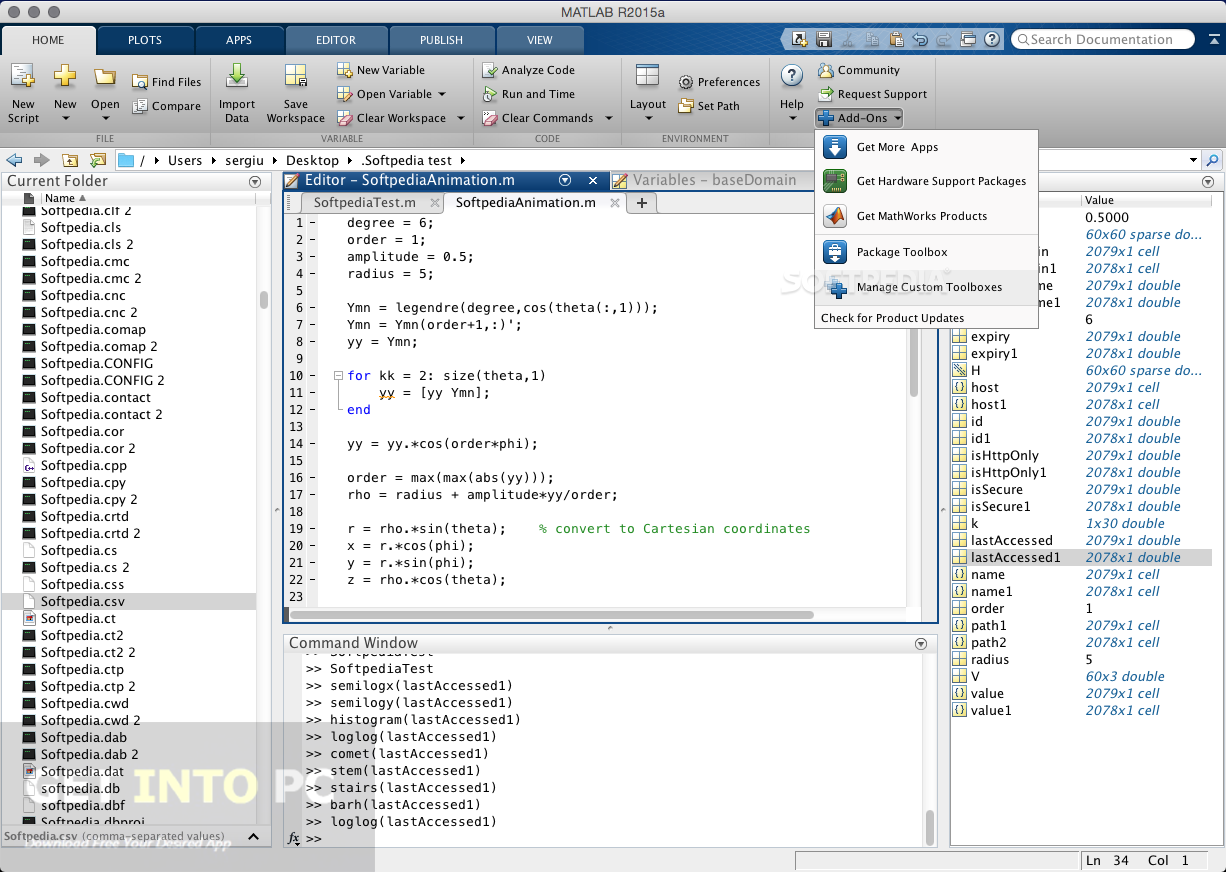
Task: Click the Analyze Code icon
Action: [x=490, y=70]
